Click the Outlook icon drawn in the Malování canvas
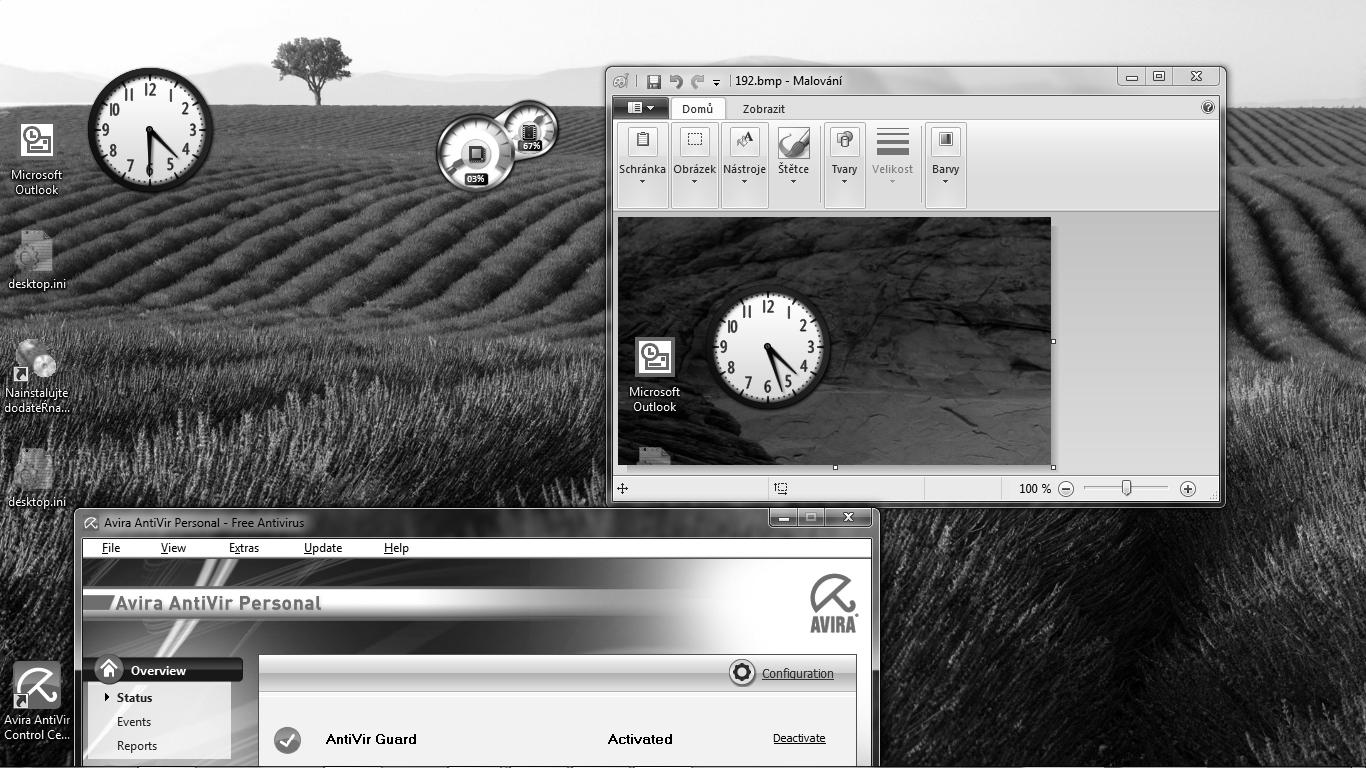The width and height of the screenshot is (1366, 768). pos(655,357)
